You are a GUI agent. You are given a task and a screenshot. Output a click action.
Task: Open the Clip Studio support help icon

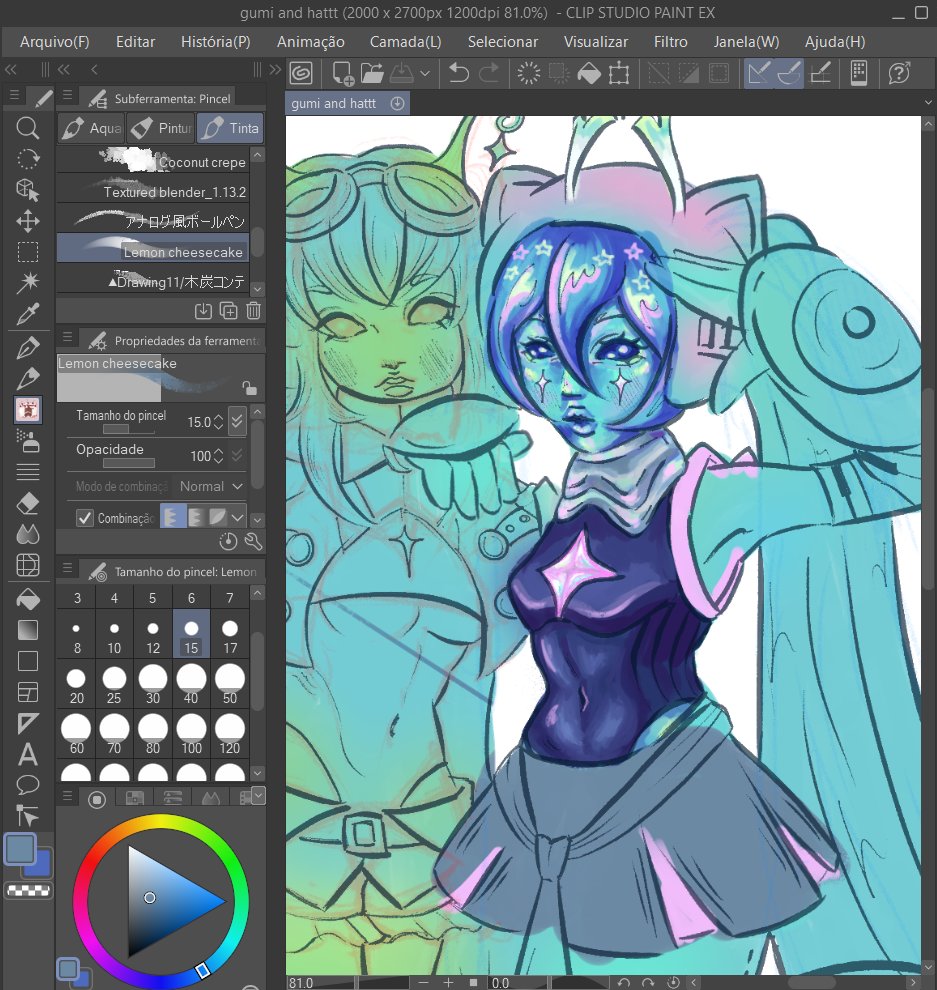click(899, 73)
